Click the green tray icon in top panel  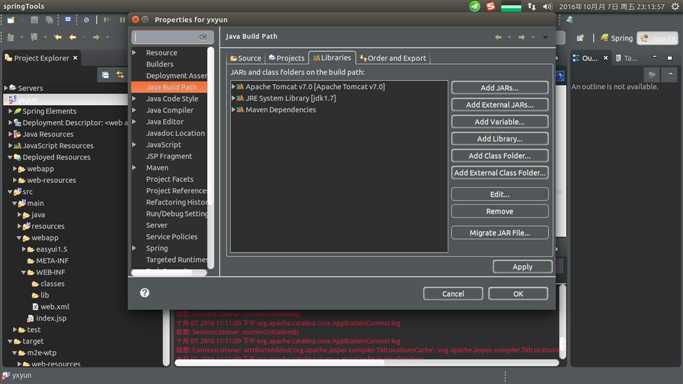point(474,7)
